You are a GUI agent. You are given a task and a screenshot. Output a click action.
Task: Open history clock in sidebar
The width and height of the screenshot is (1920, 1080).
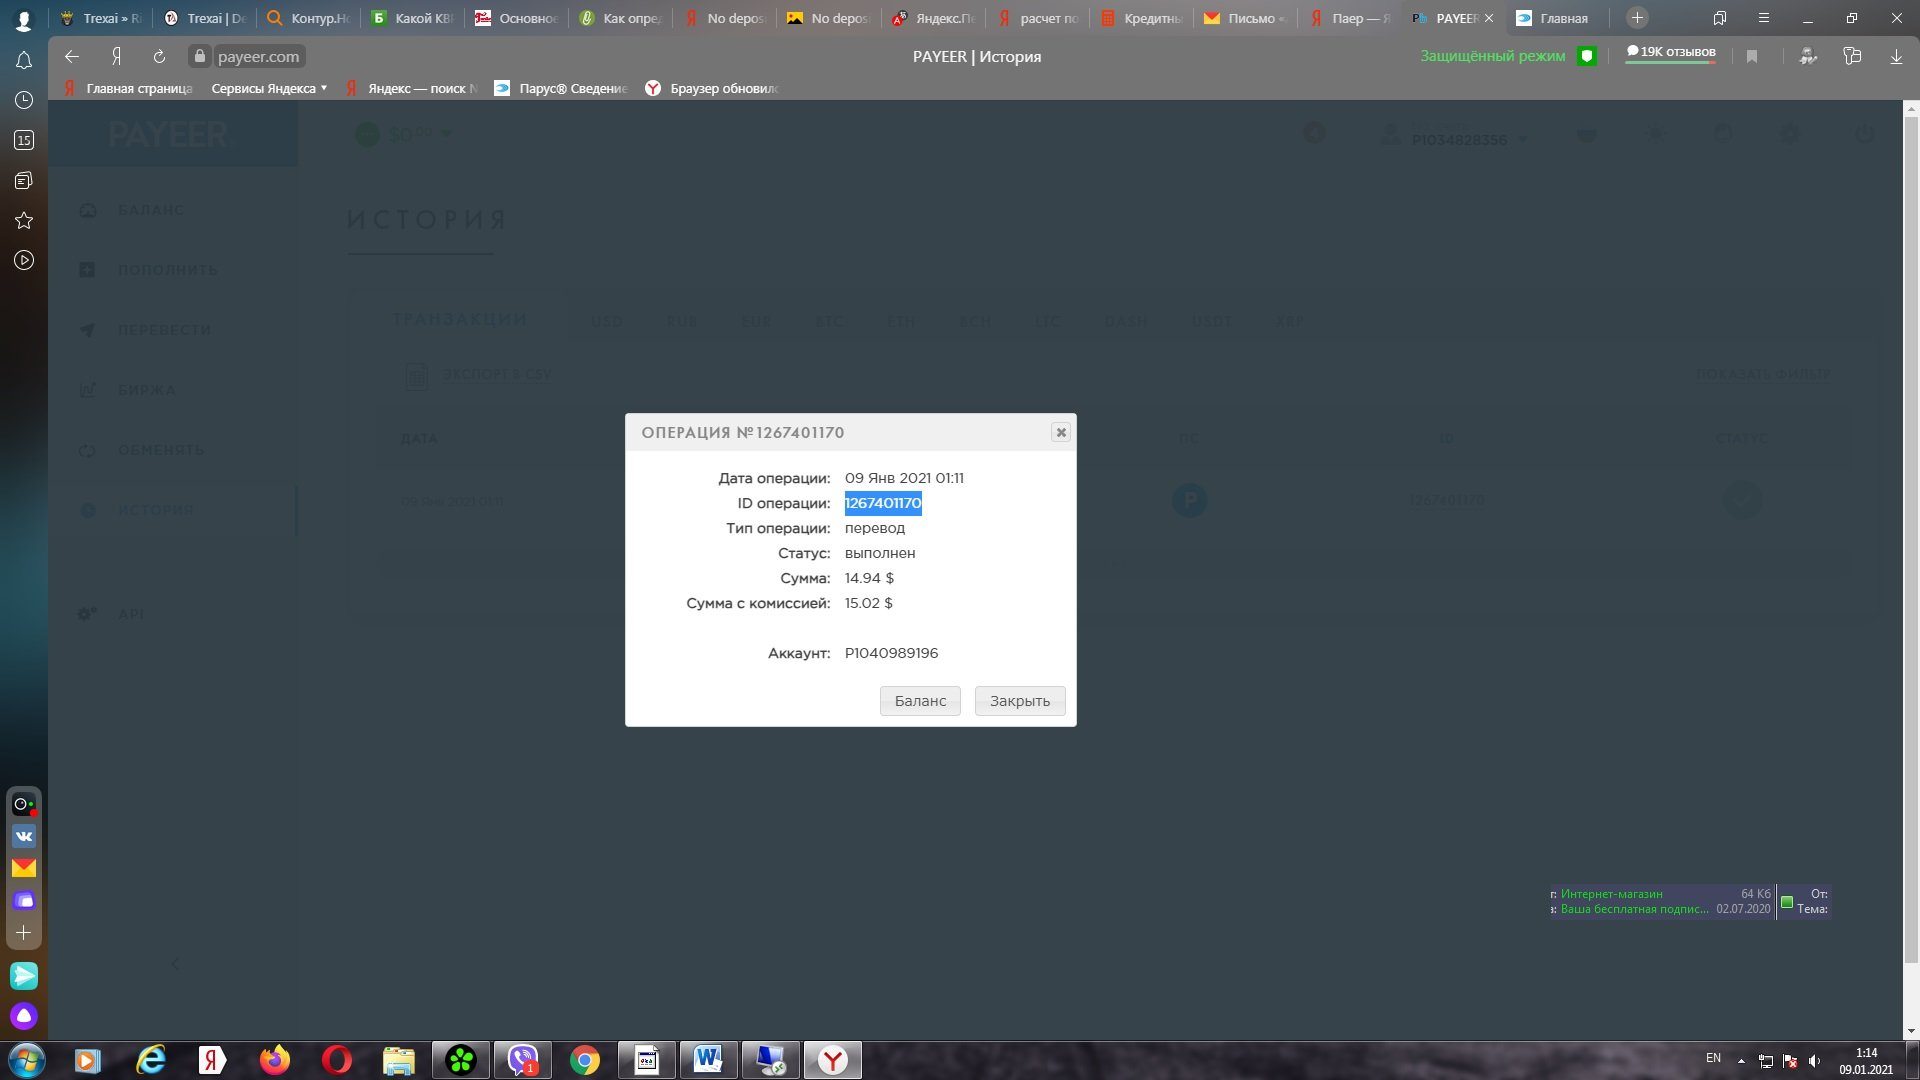(24, 100)
